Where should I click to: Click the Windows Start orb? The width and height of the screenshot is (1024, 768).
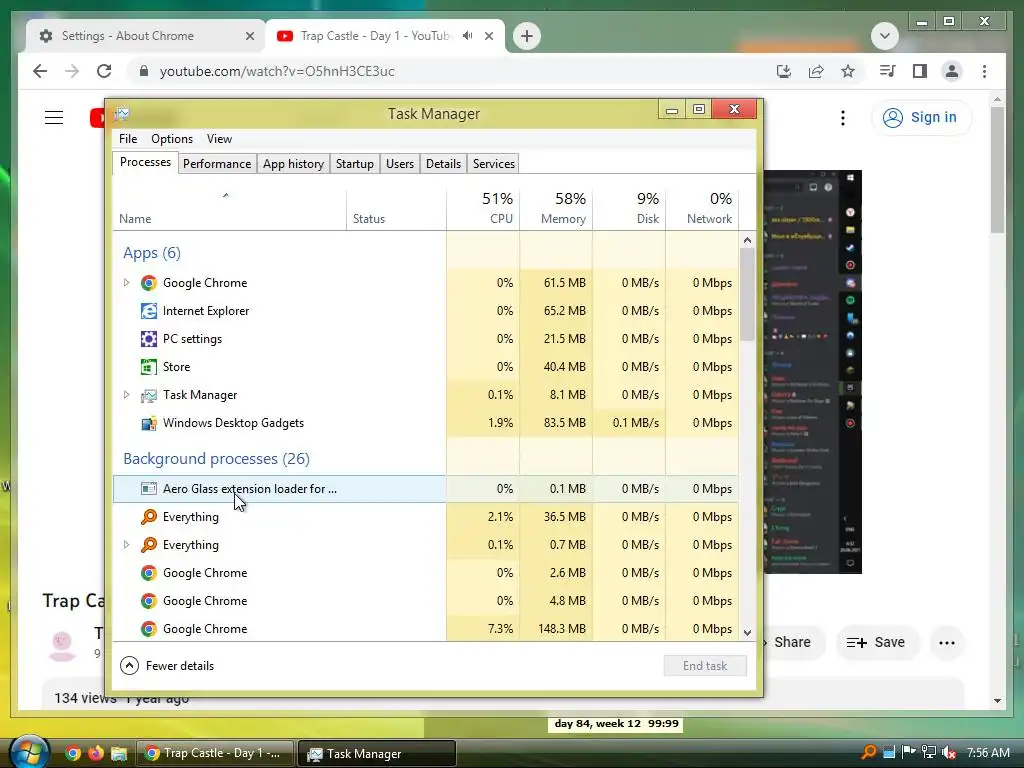(x=29, y=752)
